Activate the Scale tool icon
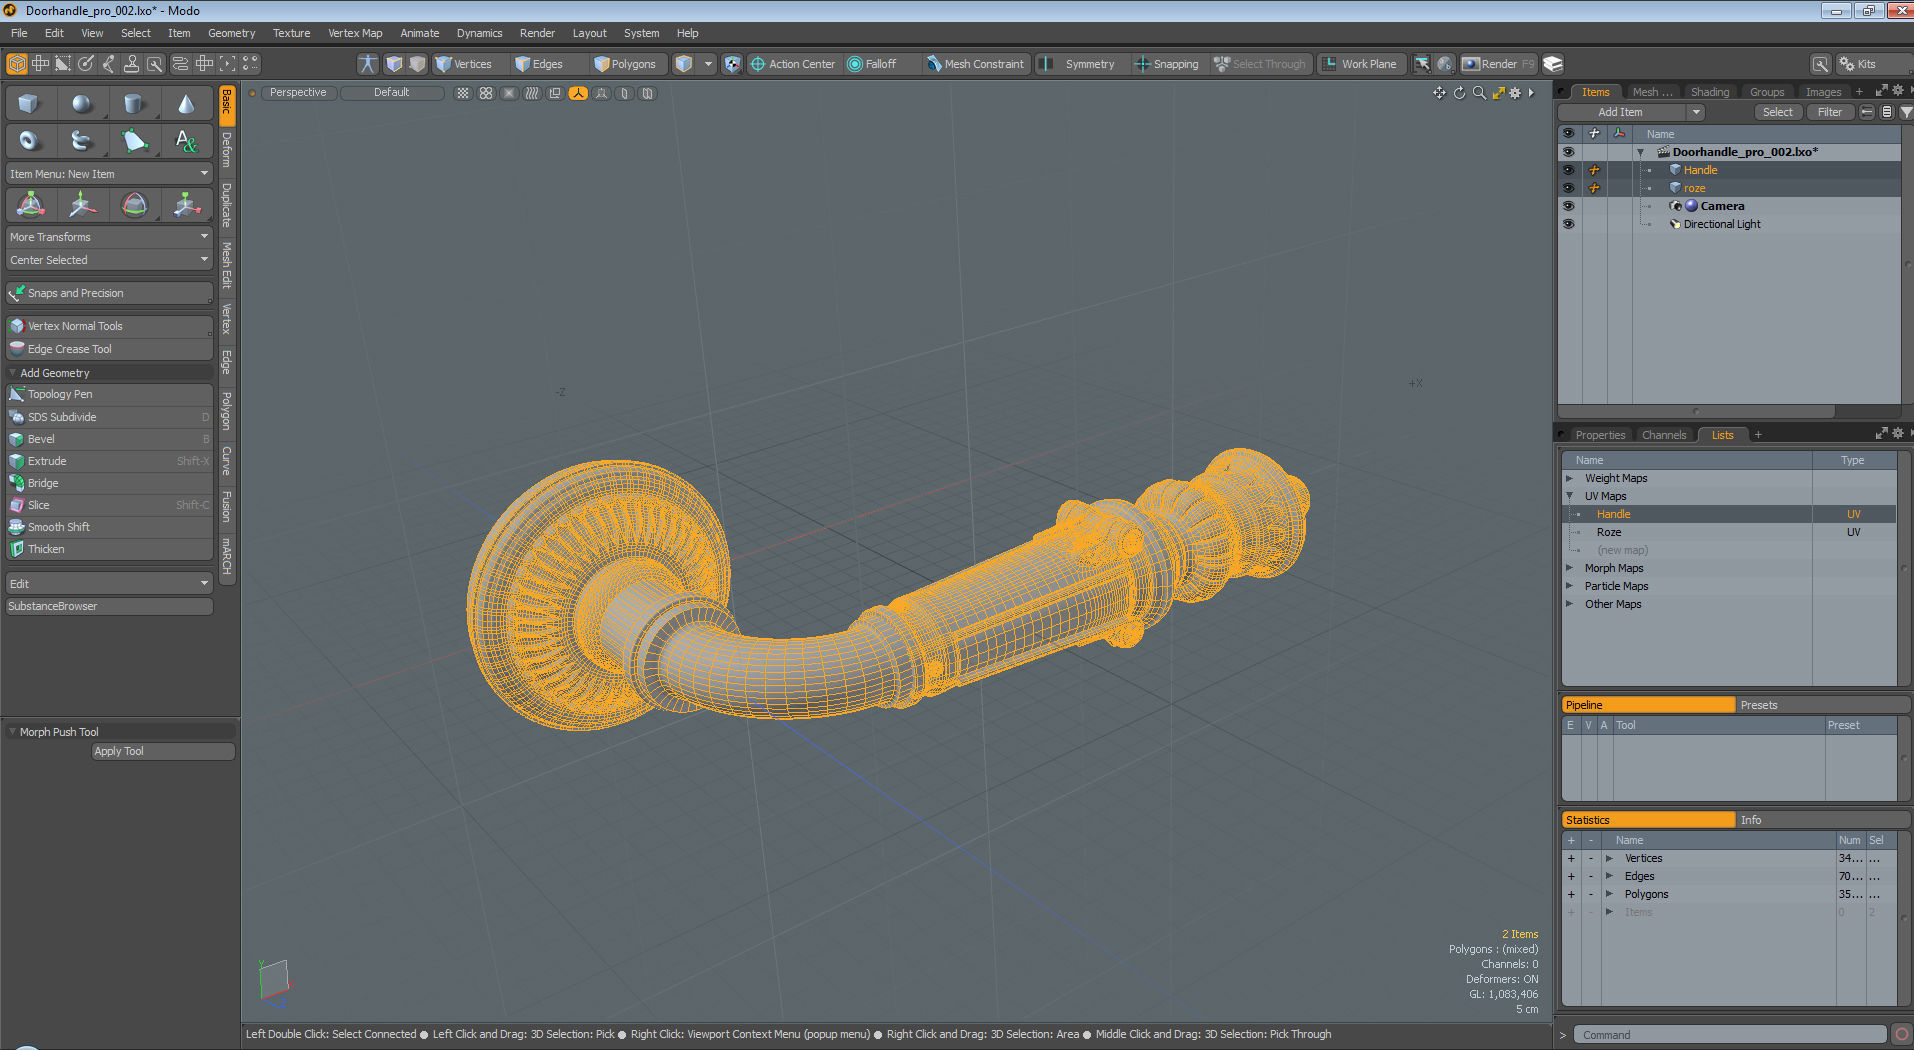 click(x=186, y=205)
